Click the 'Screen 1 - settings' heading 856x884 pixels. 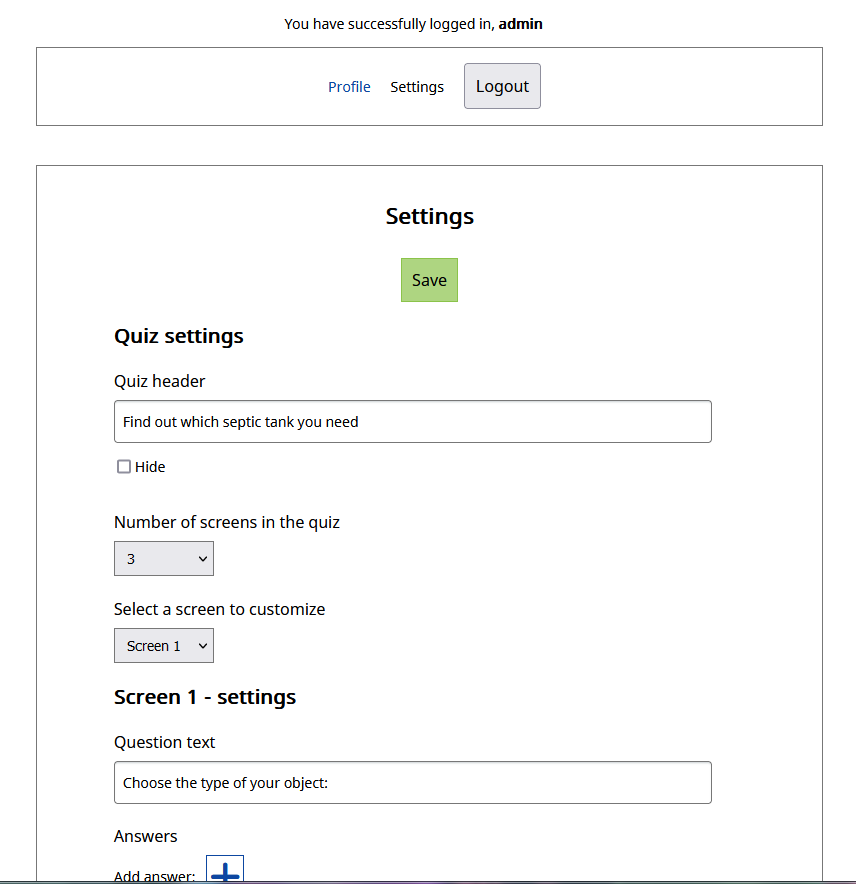pyautogui.click(x=205, y=697)
